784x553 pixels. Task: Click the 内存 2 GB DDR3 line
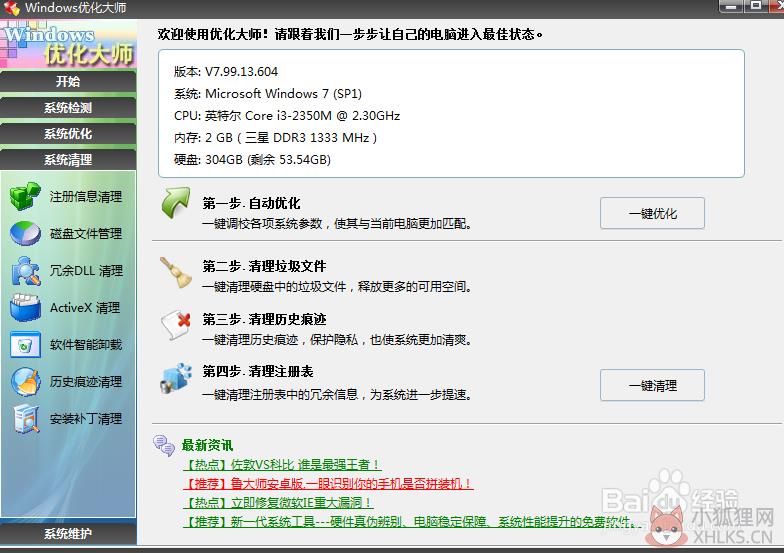(x=275, y=138)
